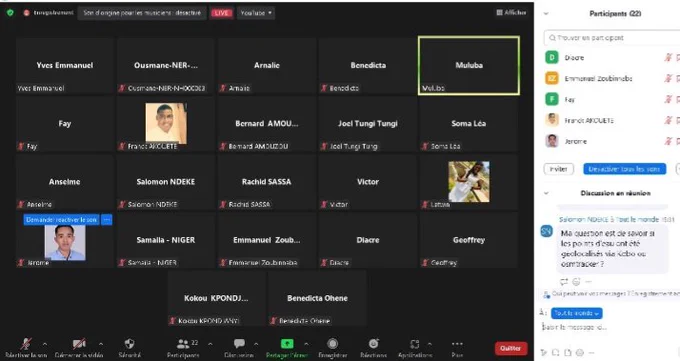This screenshot has height=361, width=680.
Task: Collapse the Discussion en réunion panel chevron
Action: point(546,193)
